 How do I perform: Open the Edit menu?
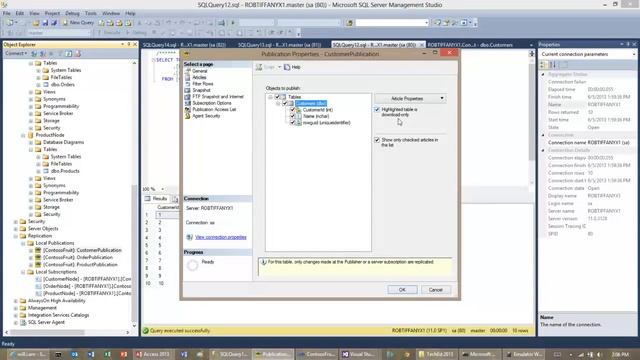20,13
